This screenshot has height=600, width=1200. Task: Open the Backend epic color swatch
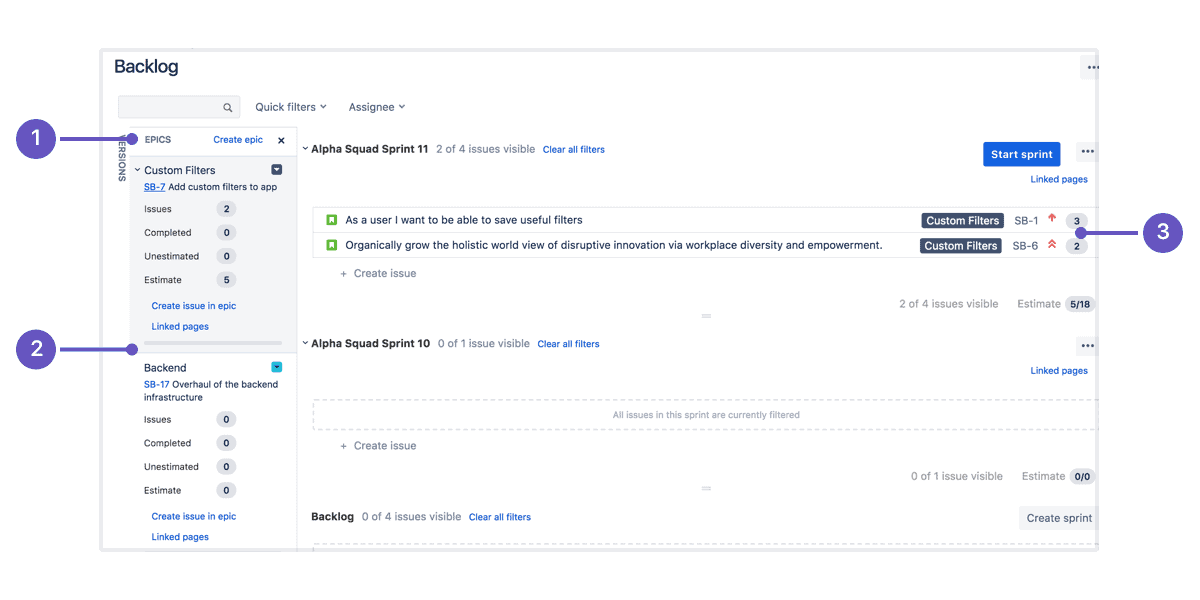click(x=276, y=367)
